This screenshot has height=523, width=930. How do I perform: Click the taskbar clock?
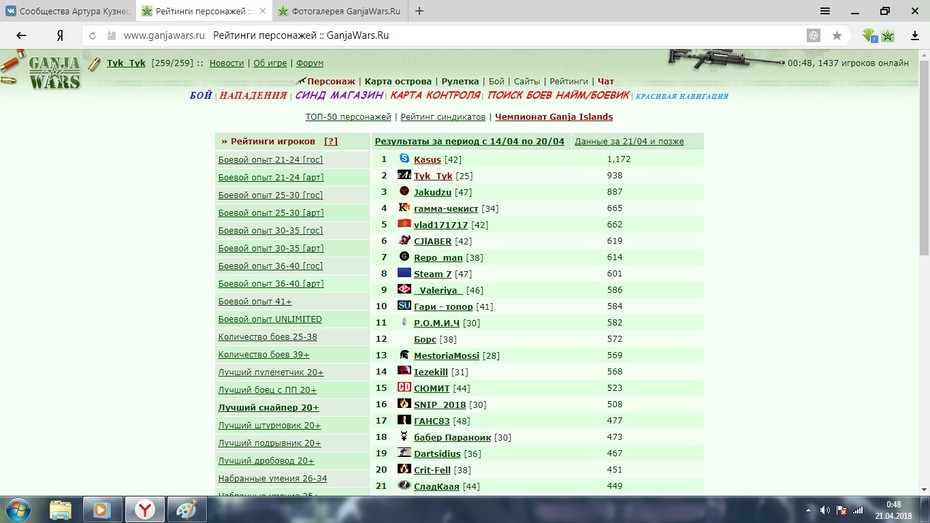point(893,510)
